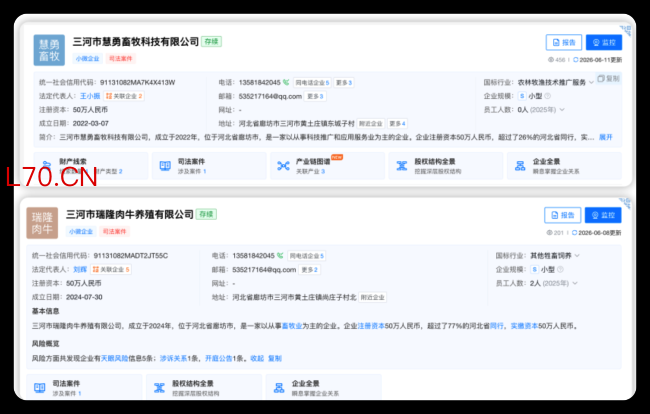Image resolution: width=650 pixels, height=414 pixels.
Task: Click info icon beside 小型 in 慧勇畜牧 card
Action: coord(548,96)
